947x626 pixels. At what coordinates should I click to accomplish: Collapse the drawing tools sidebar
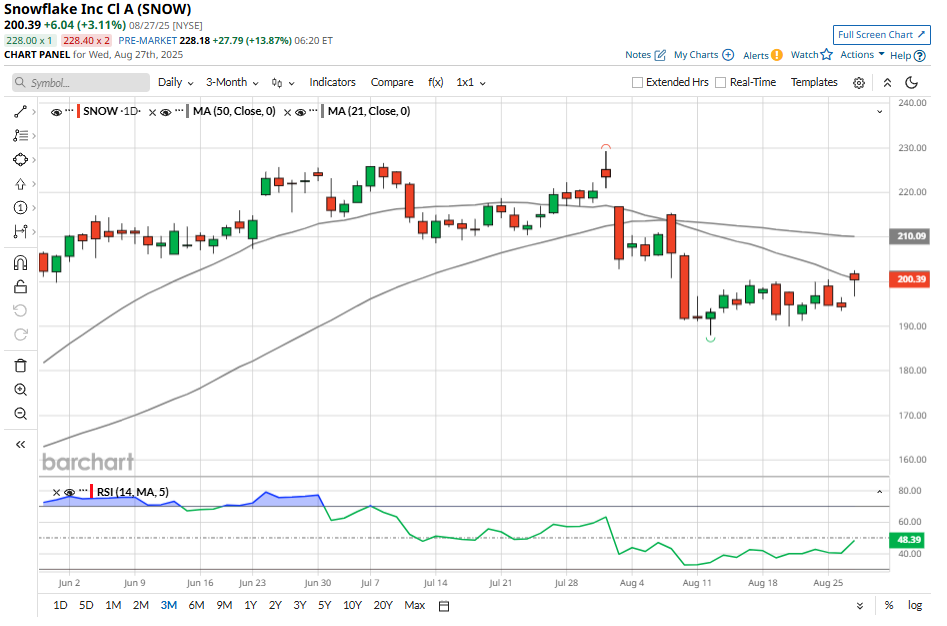(20, 445)
